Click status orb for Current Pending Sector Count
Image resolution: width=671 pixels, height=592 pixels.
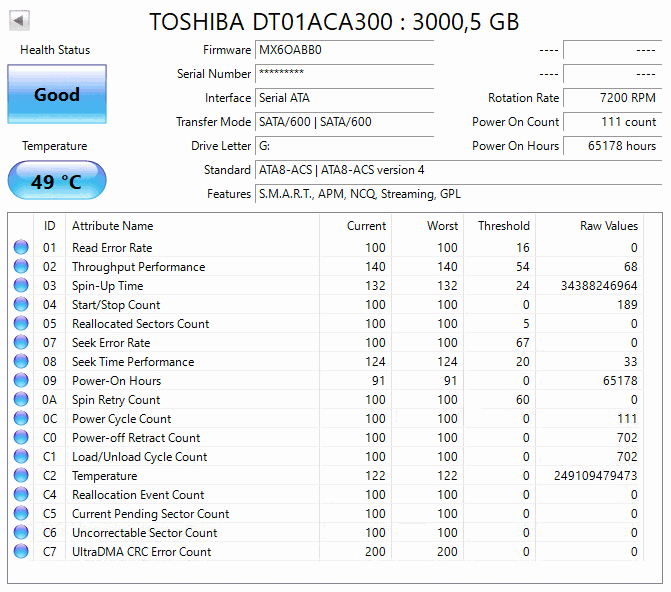click(x=21, y=514)
